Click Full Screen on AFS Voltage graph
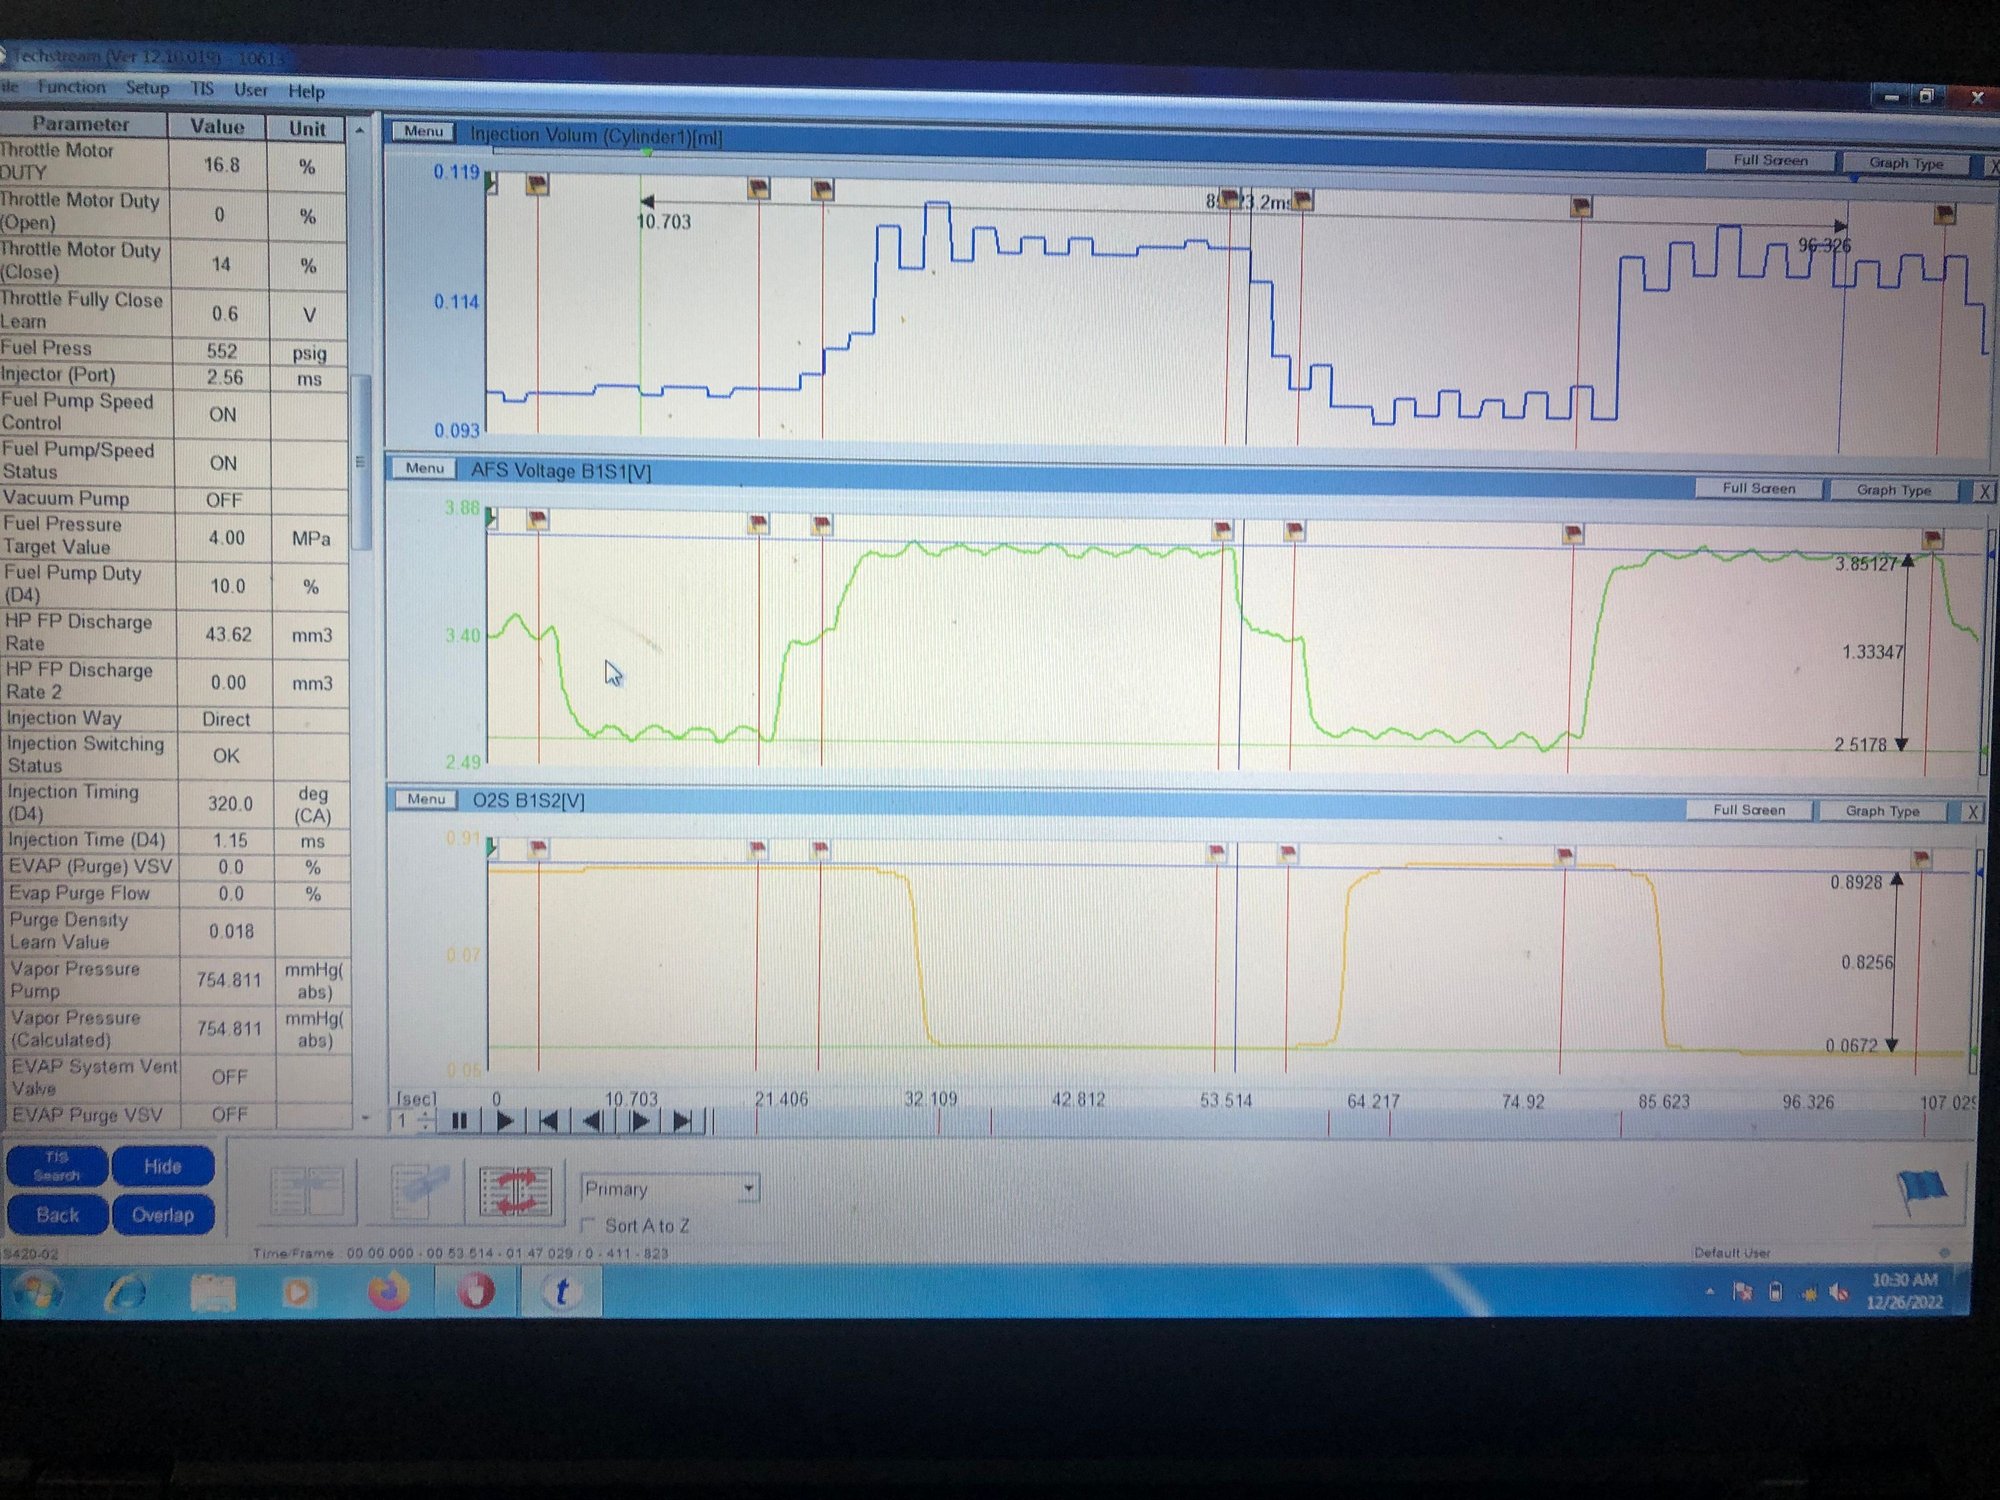Screen dimensions: 2000x1500 coord(1758,489)
